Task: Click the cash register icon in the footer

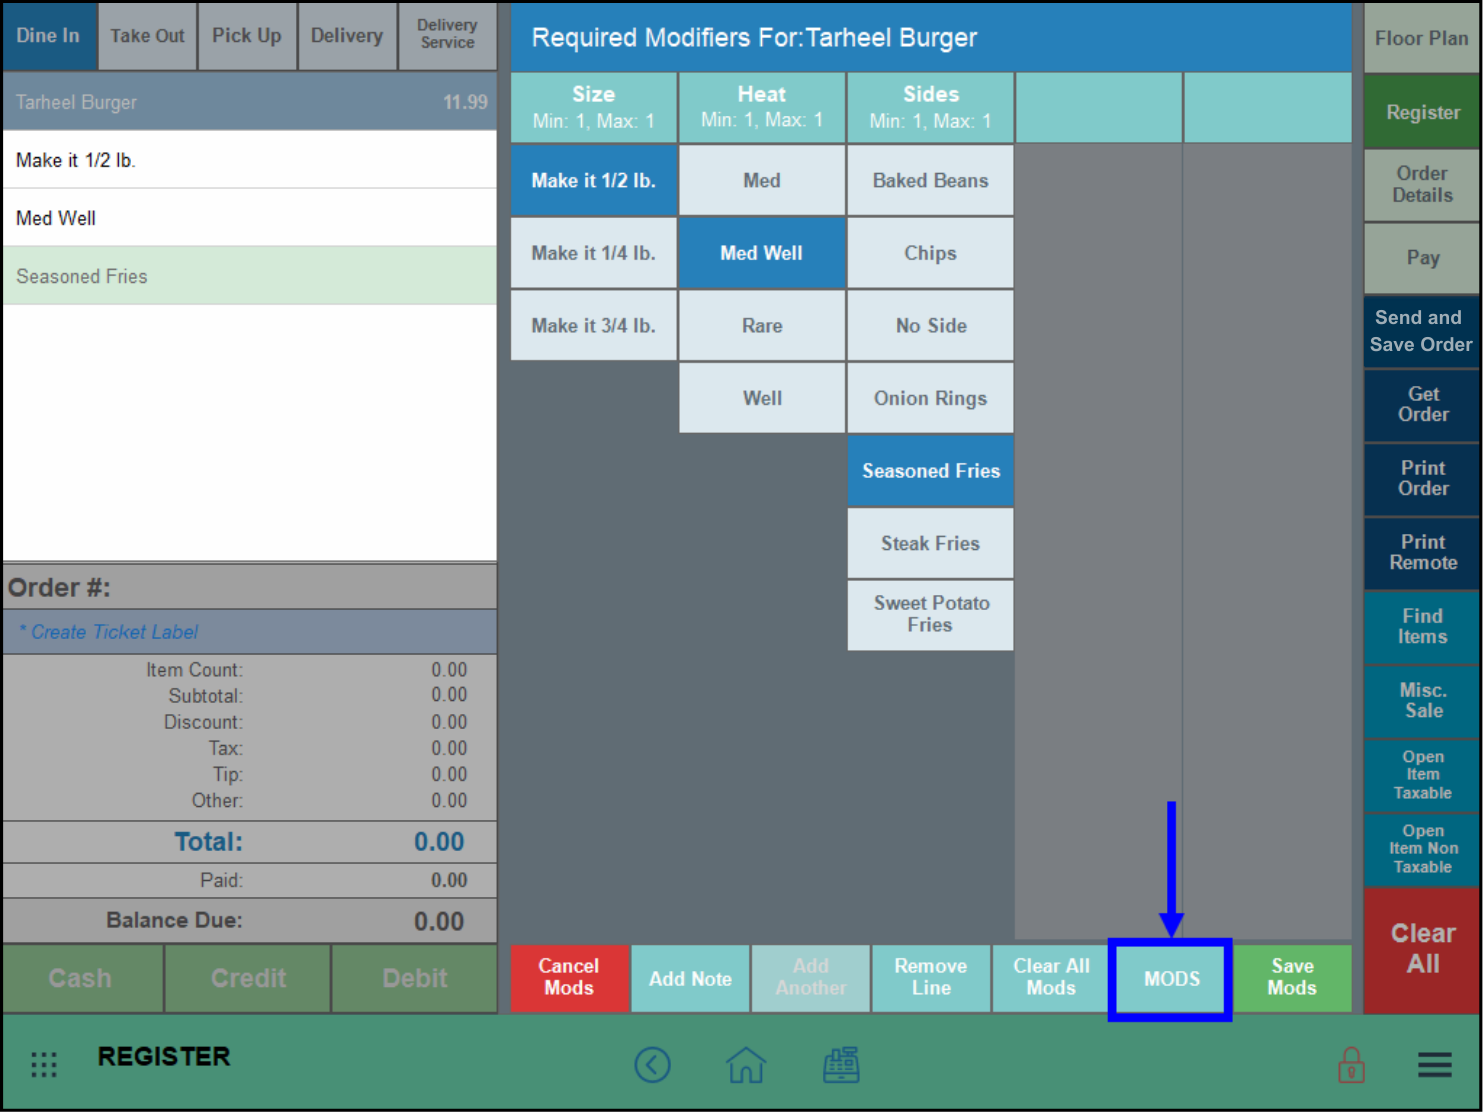Action: click(x=841, y=1064)
